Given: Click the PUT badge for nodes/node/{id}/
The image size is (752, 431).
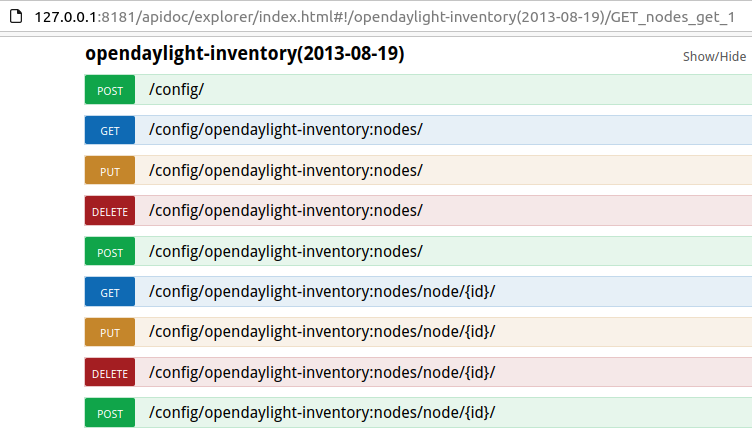Looking at the screenshot, I should (110, 332).
